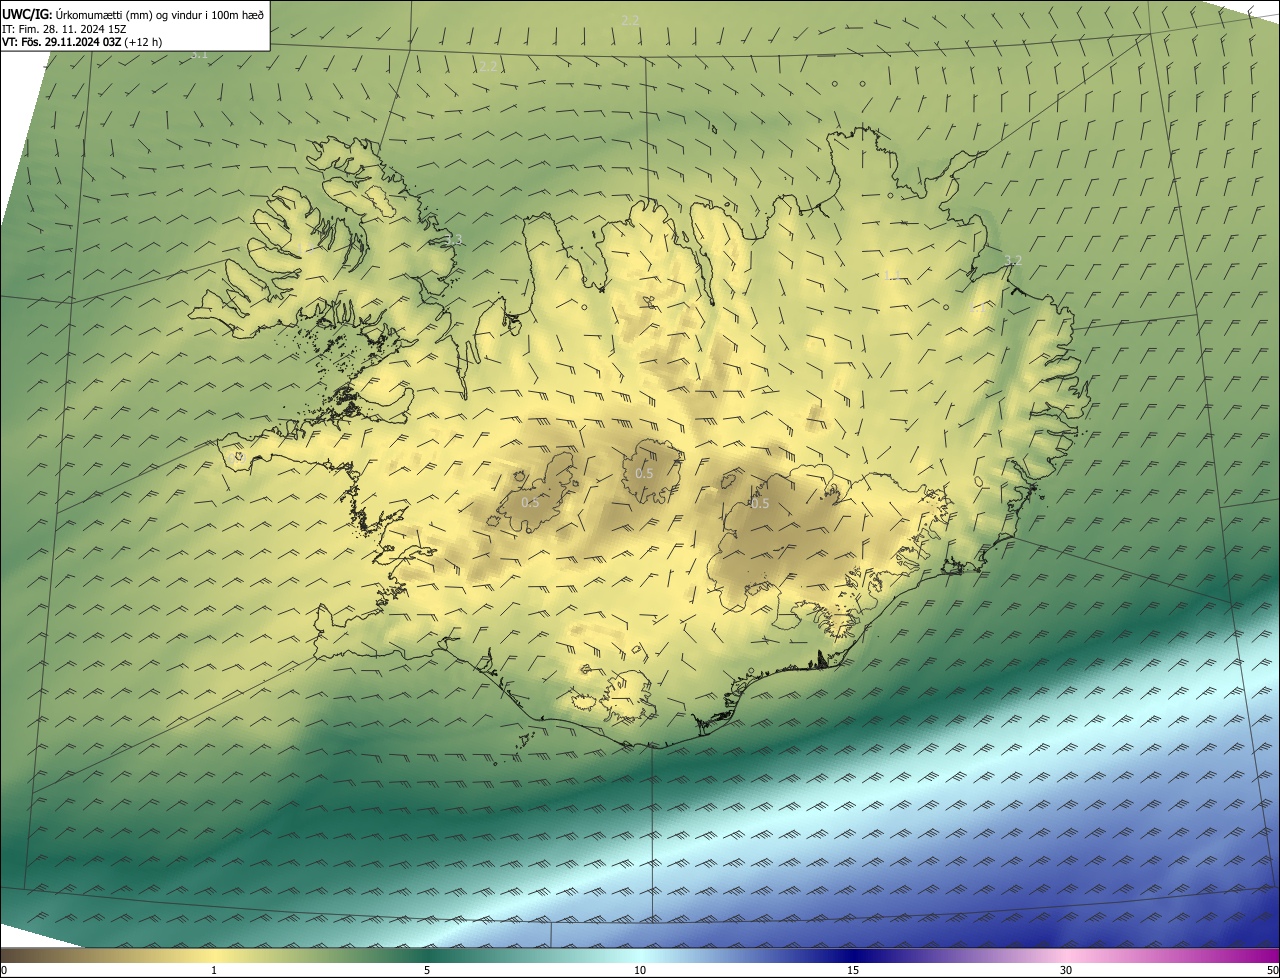The image size is (1280, 978).
Task: Click the "0" tick label on the color scale
Action: pos(3,970)
